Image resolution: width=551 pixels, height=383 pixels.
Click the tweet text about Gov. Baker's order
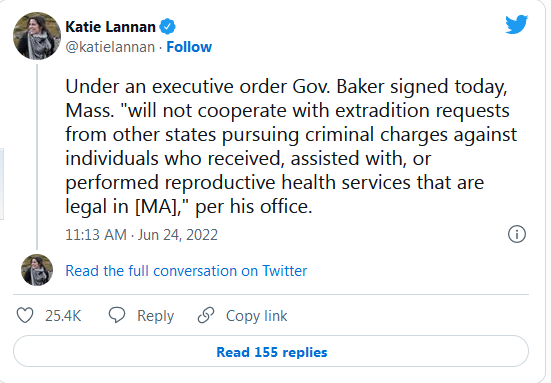291,146
